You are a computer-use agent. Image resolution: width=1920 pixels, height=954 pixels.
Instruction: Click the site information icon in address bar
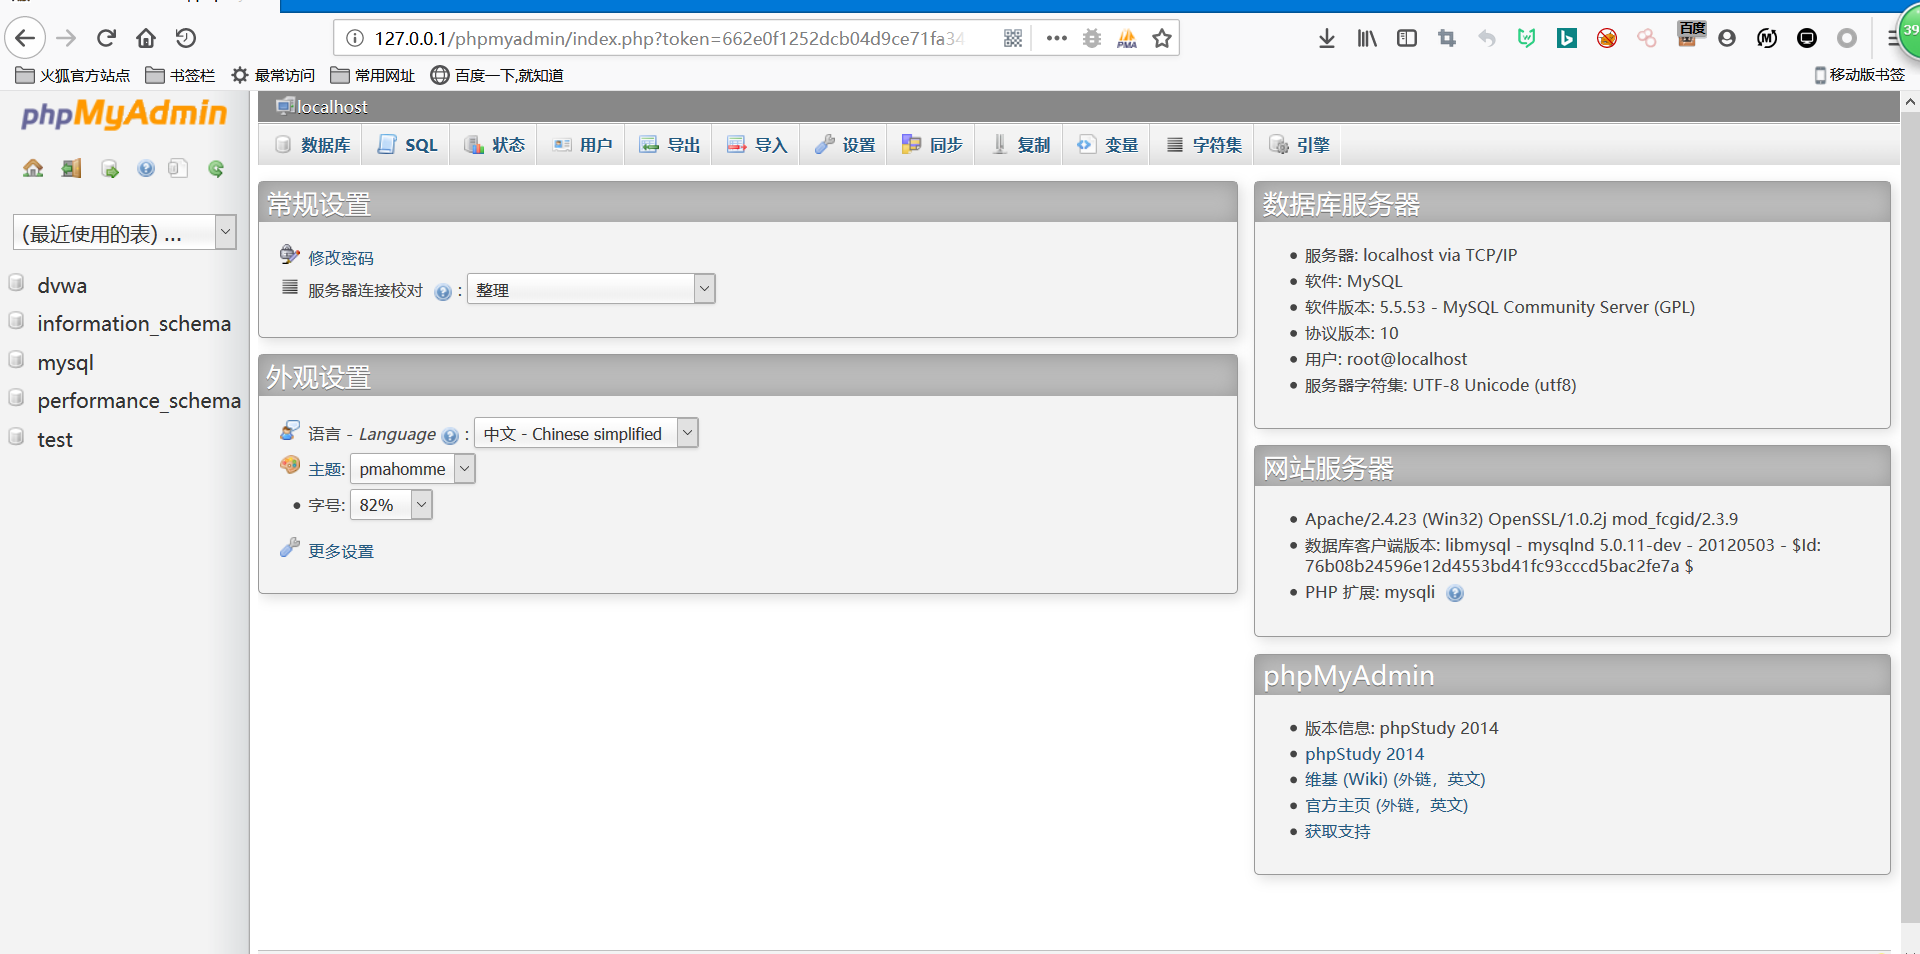coord(354,38)
